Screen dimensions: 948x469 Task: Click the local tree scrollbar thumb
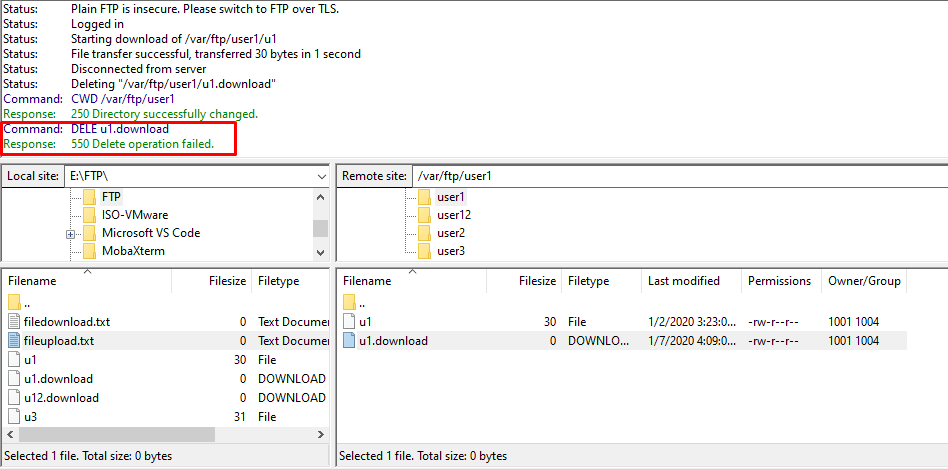click(x=320, y=228)
